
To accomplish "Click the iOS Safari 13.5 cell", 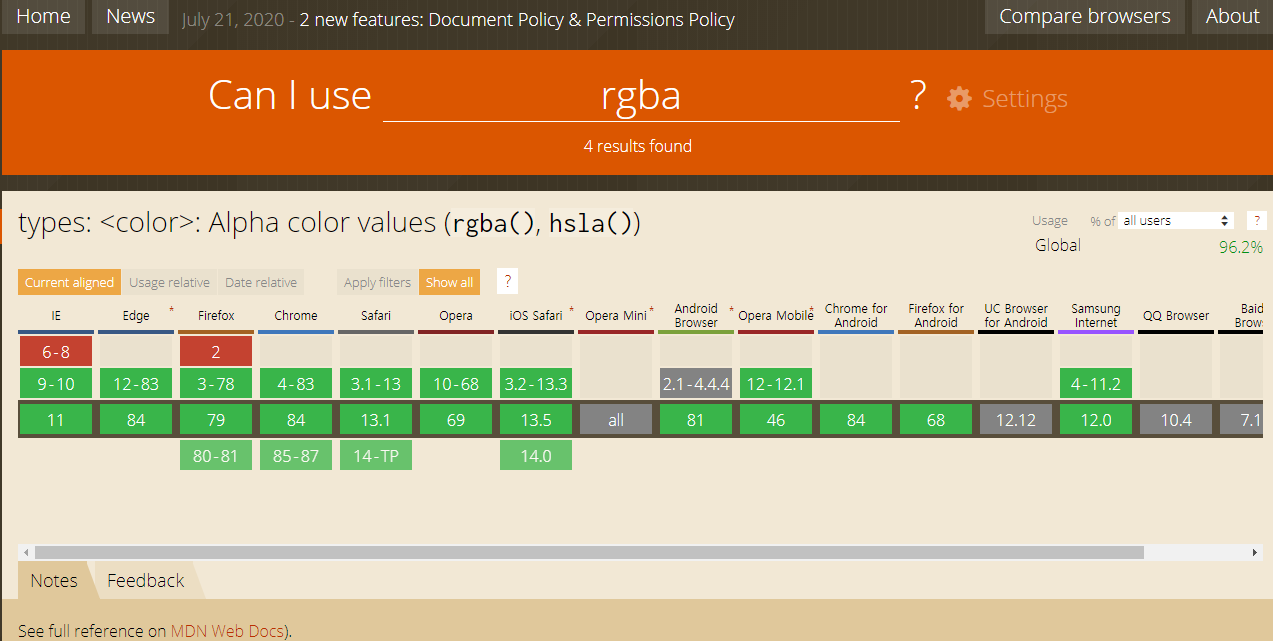I will (x=536, y=420).
